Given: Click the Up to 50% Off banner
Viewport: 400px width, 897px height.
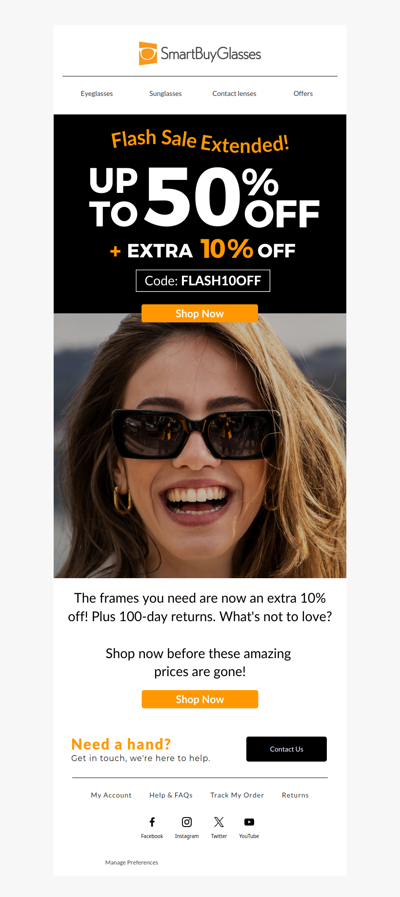Looking at the screenshot, I should coord(200,213).
